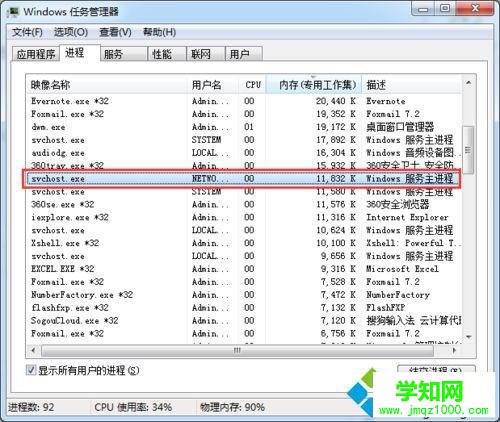Select the 进程 tab
The height and width of the screenshot is (422, 500).
pos(79,53)
